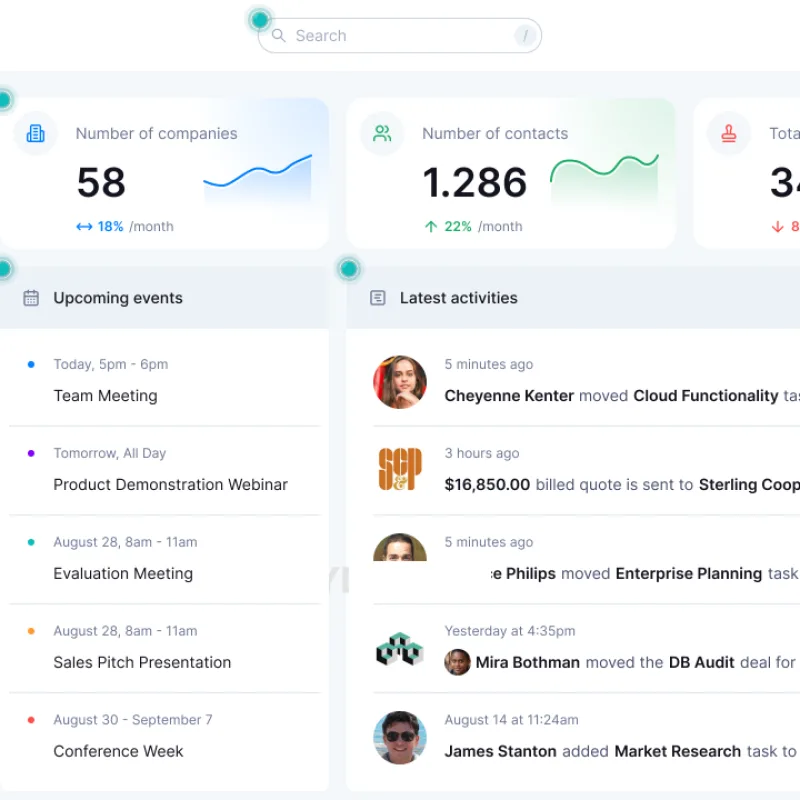
Task: Click Cheyenne Kenter's avatar photo
Action: (400, 382)
